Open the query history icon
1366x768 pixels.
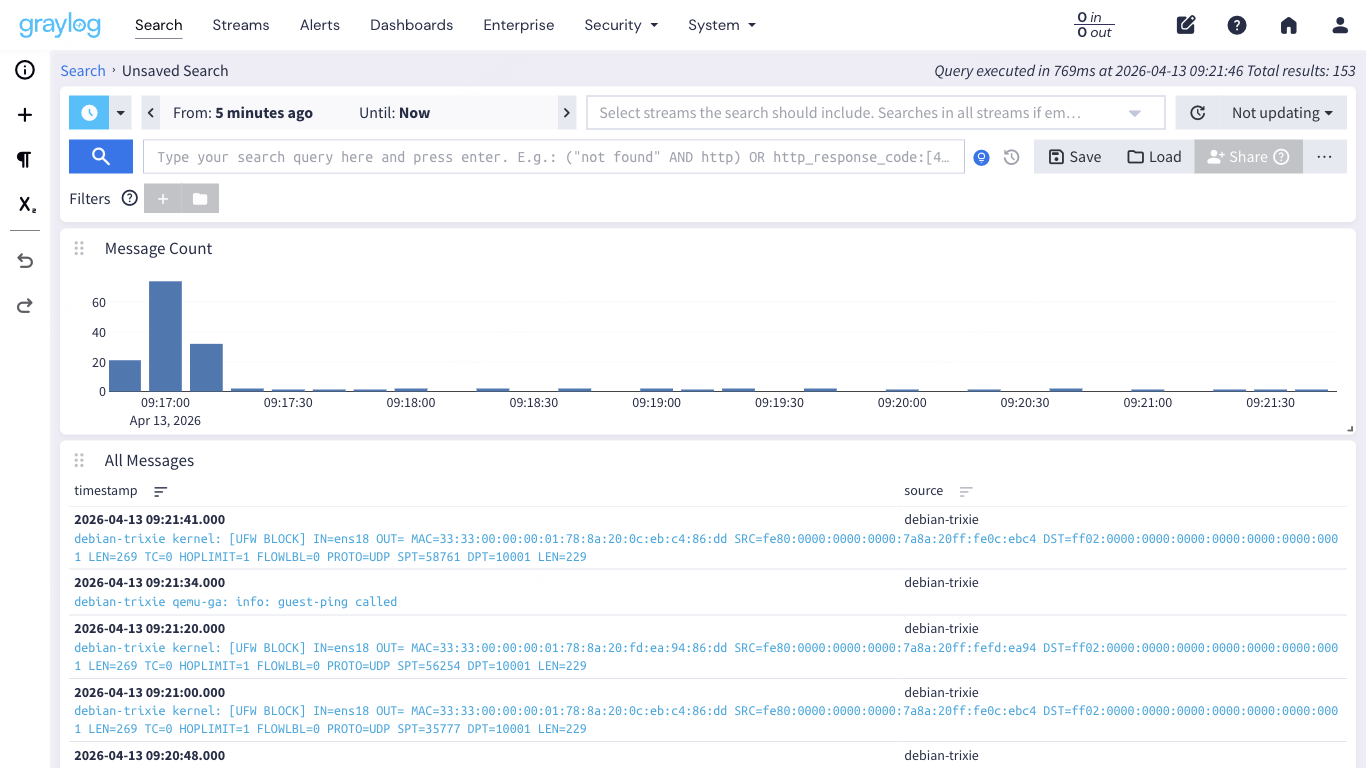tap(1011, 157)
